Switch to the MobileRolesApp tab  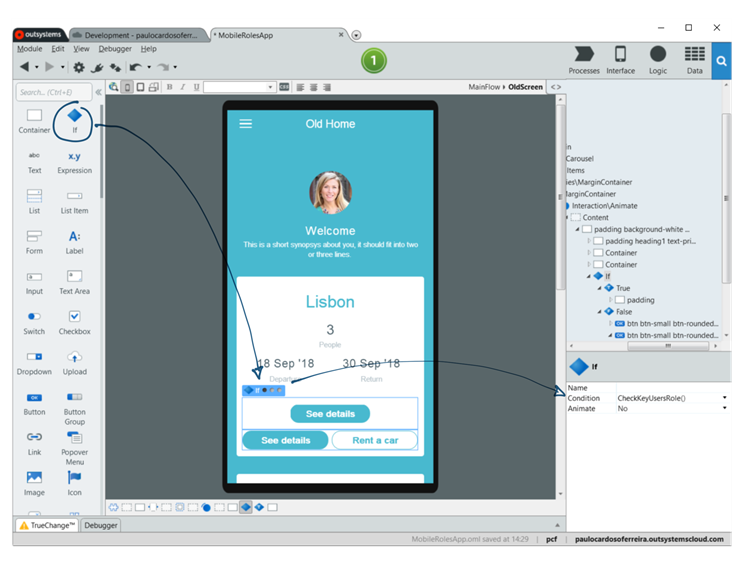tap(273, 34)
